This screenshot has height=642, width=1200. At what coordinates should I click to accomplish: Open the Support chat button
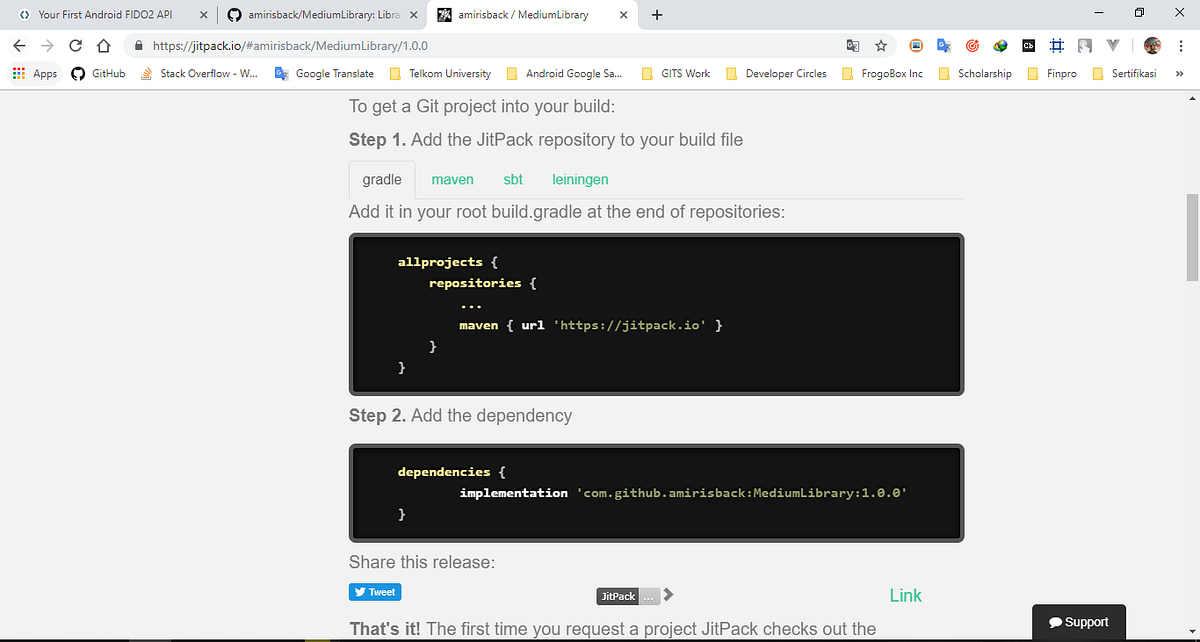1078,621
